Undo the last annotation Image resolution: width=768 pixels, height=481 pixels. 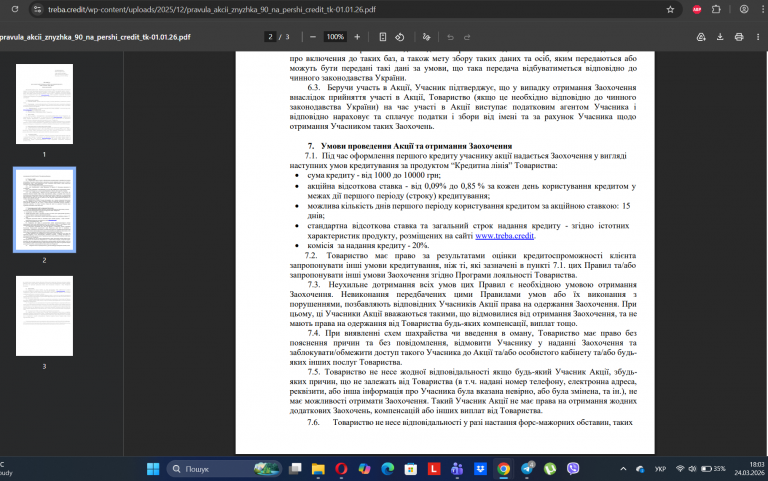[450, 37]
